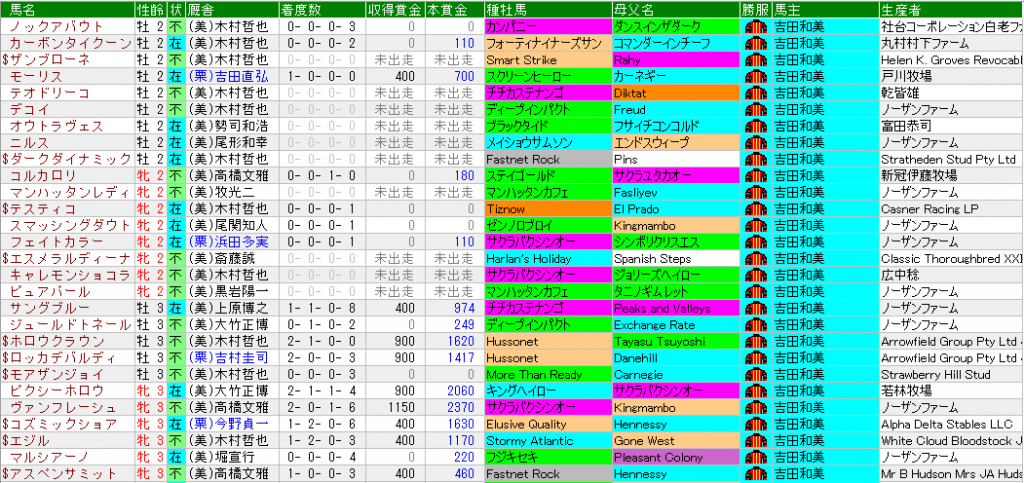Click the silks icon in the ピクシーホロウ row
Screen dimensions: 1024x483
point(756,391)
